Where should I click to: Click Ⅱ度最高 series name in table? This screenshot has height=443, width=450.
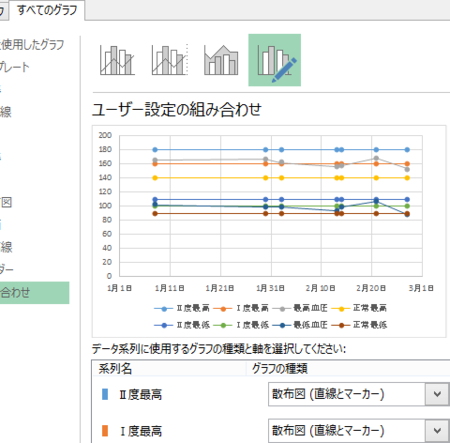point(140,395)
